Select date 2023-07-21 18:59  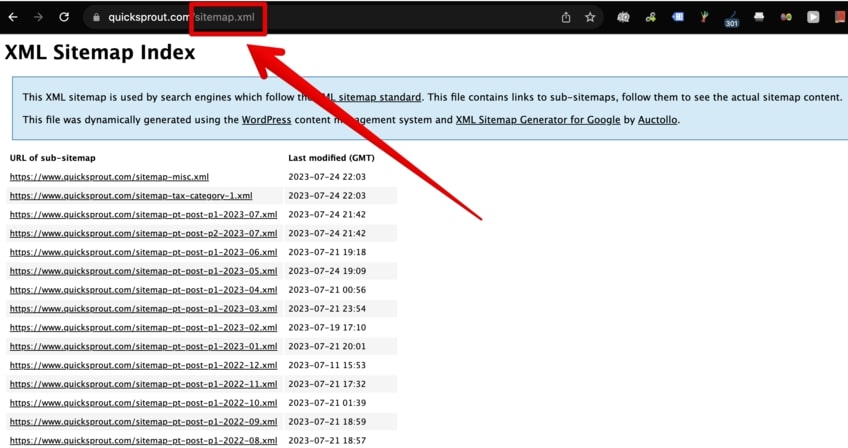[327, 422]
